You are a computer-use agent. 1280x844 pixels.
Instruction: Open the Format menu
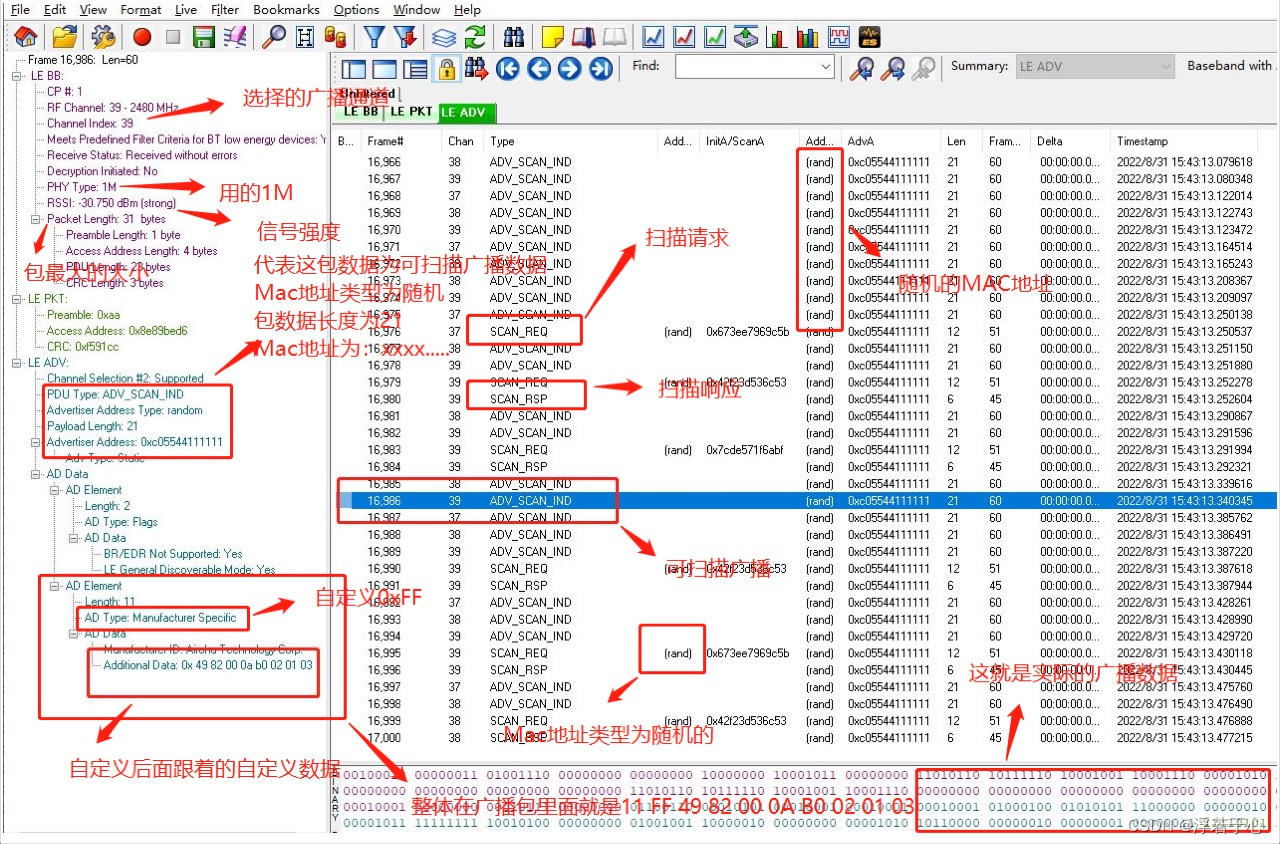pos(141,9)
